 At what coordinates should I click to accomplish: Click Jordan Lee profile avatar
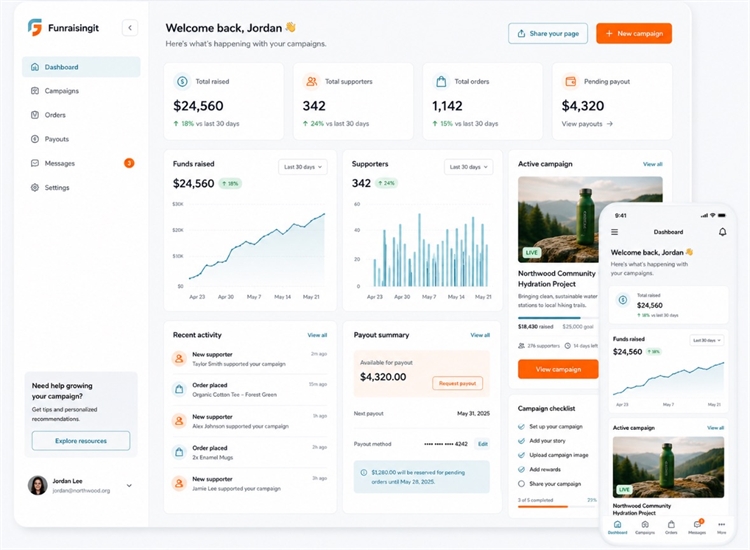[37, 485]
